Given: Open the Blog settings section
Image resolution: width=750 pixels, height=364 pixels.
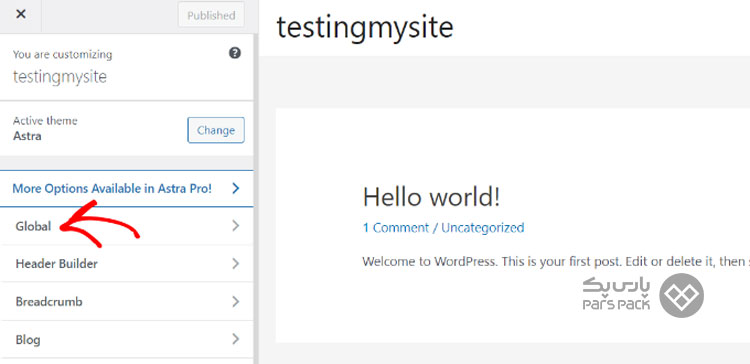Looking at the screenshot, I should (x=126, y=340).
